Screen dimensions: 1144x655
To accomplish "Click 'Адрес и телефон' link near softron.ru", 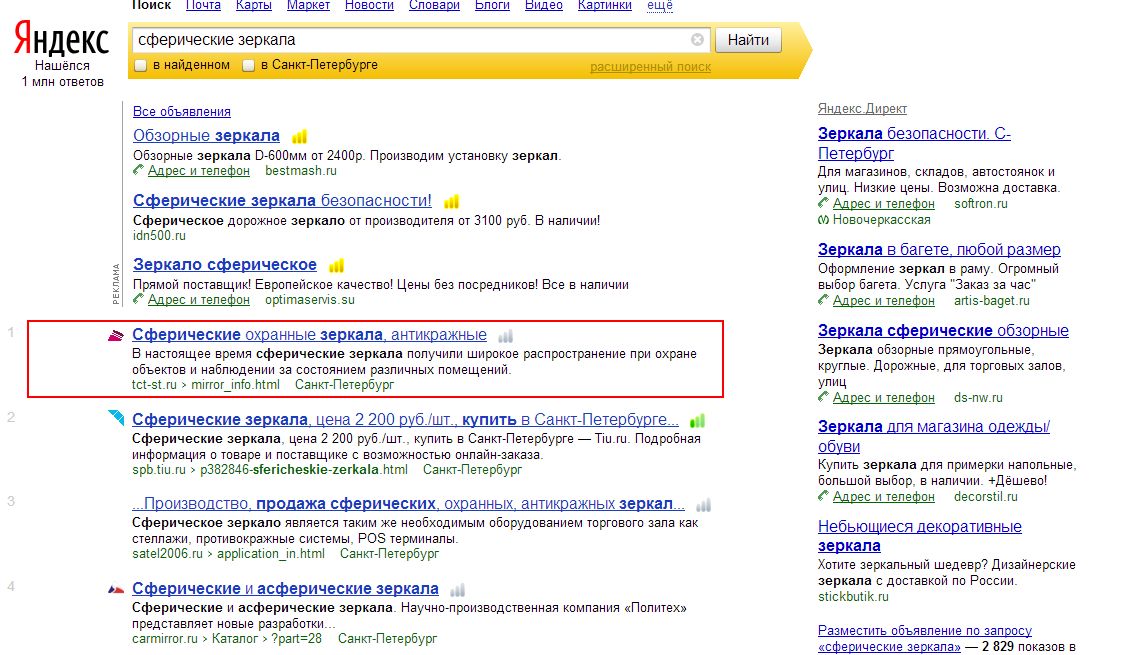I will point(884,204).
